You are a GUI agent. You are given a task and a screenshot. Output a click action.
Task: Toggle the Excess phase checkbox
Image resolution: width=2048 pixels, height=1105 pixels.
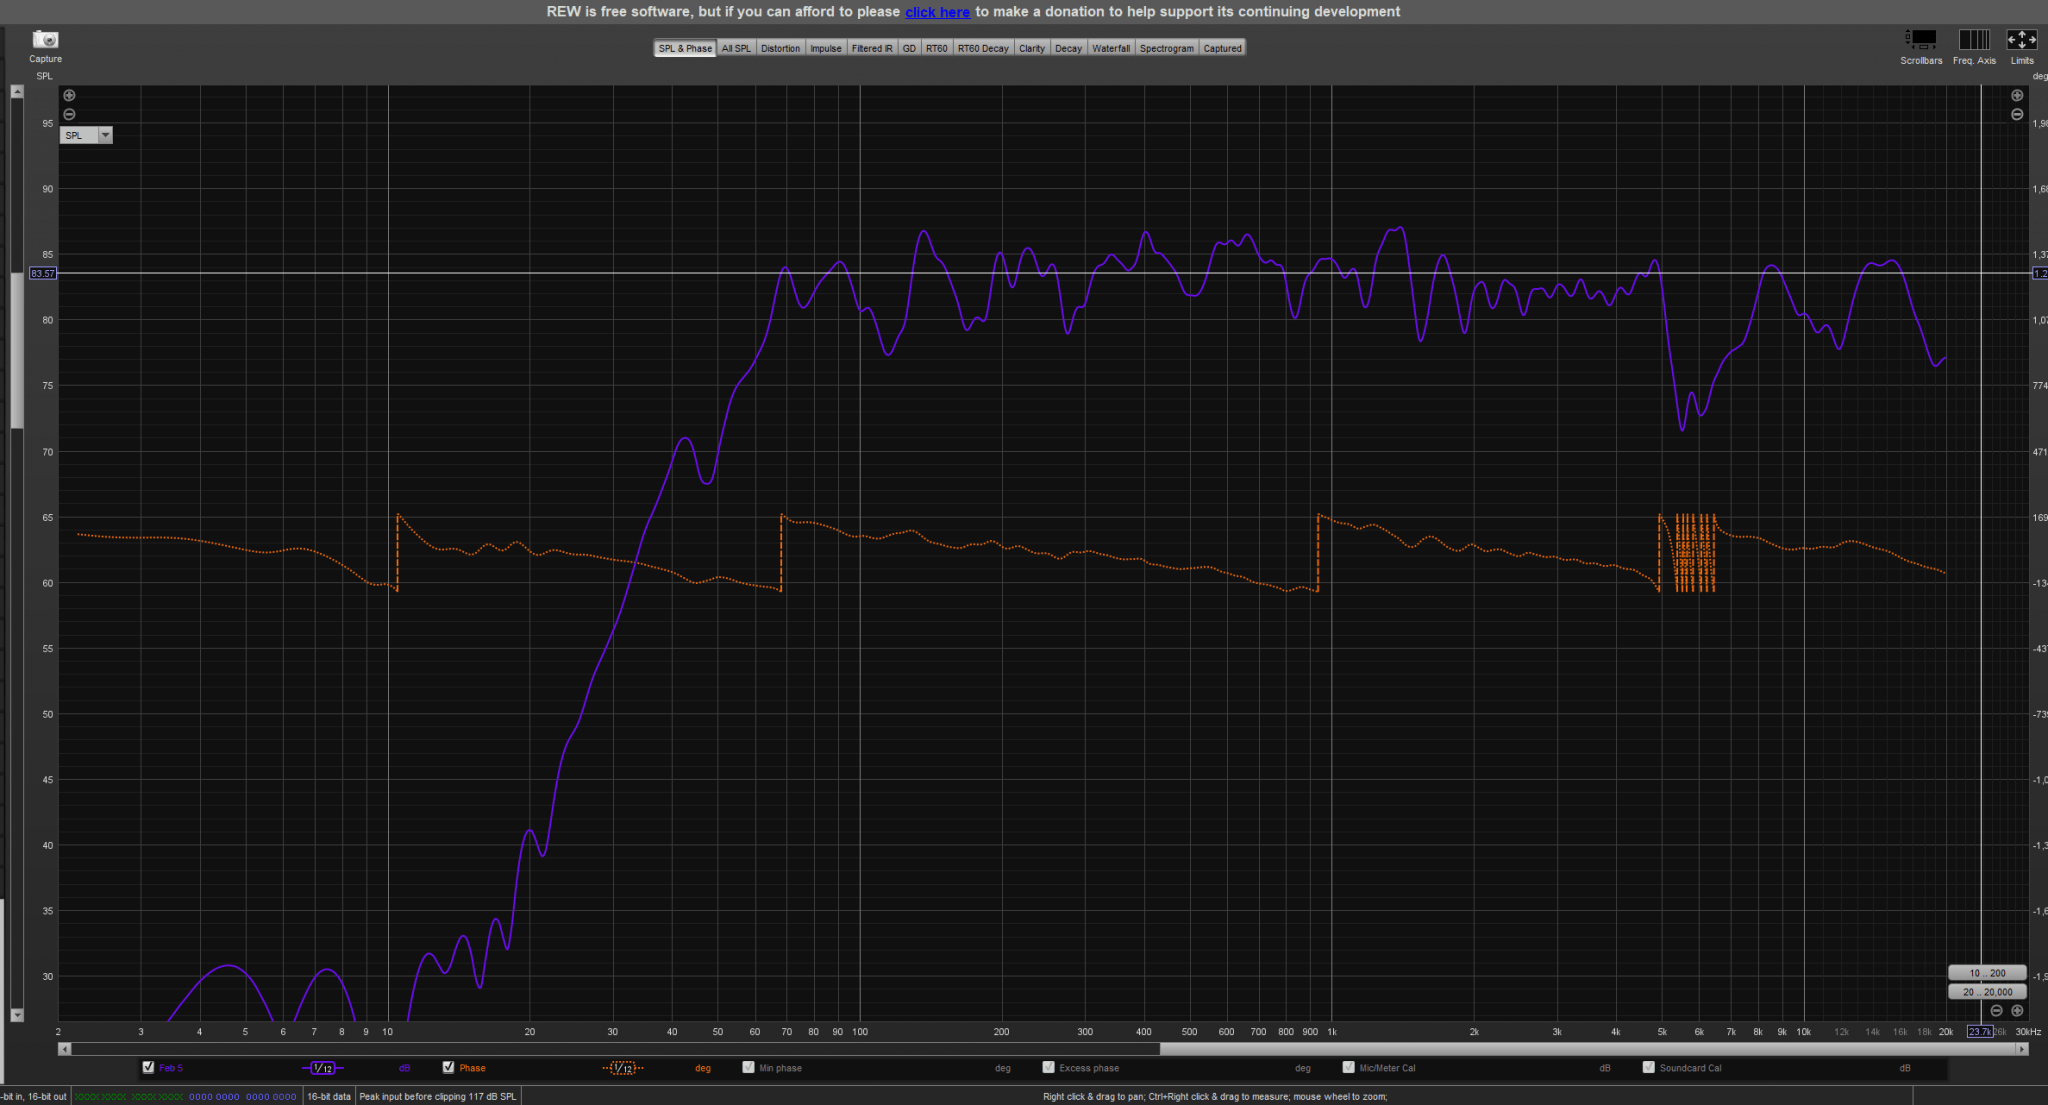click(x=1048, y=1067)
